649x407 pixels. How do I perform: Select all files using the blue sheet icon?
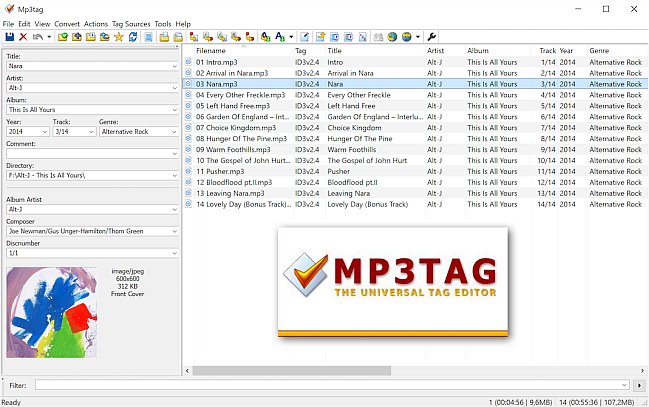148,37
